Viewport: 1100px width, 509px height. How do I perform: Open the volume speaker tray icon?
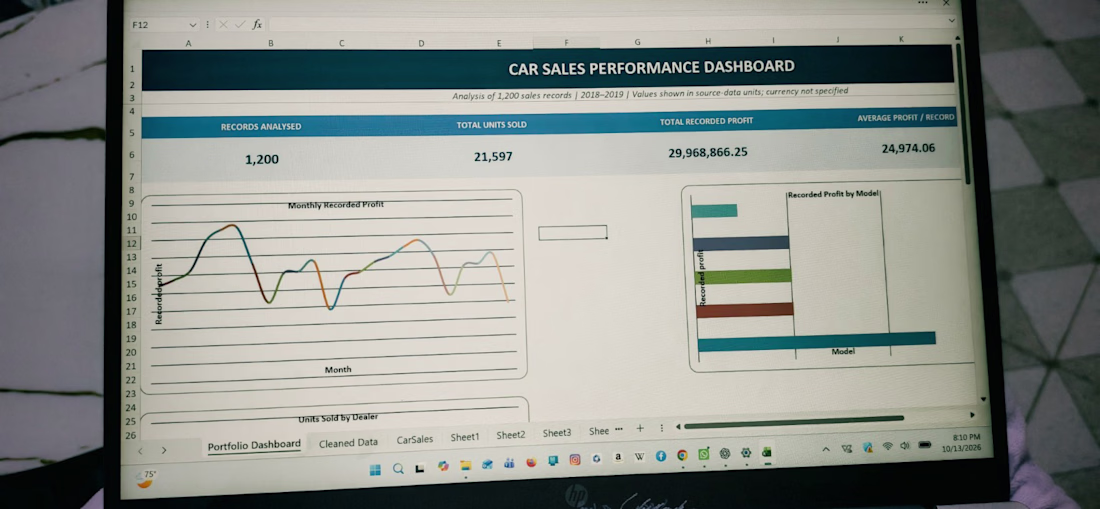point(905,445)
